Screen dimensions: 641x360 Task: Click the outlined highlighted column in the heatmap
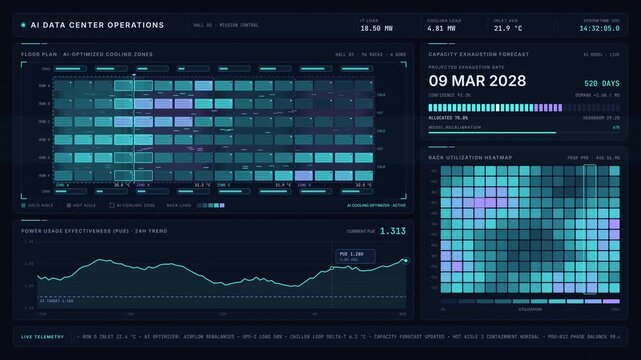[589, 229]
